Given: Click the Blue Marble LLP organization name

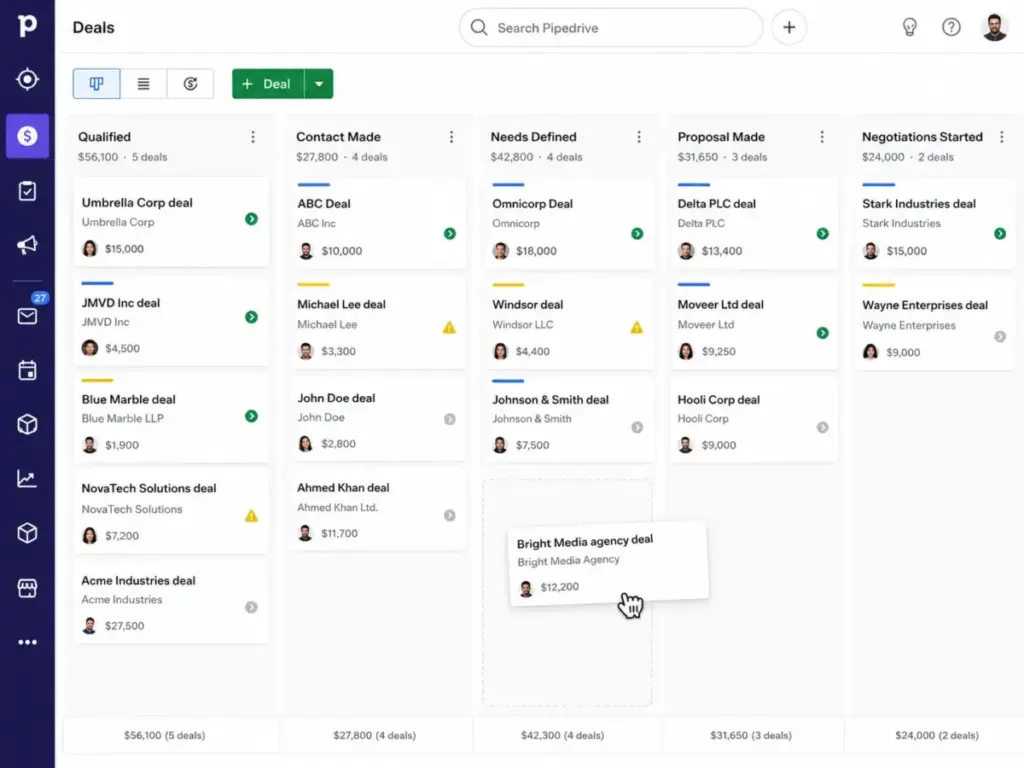Looking at the screenshot, I should pos(123,419).
